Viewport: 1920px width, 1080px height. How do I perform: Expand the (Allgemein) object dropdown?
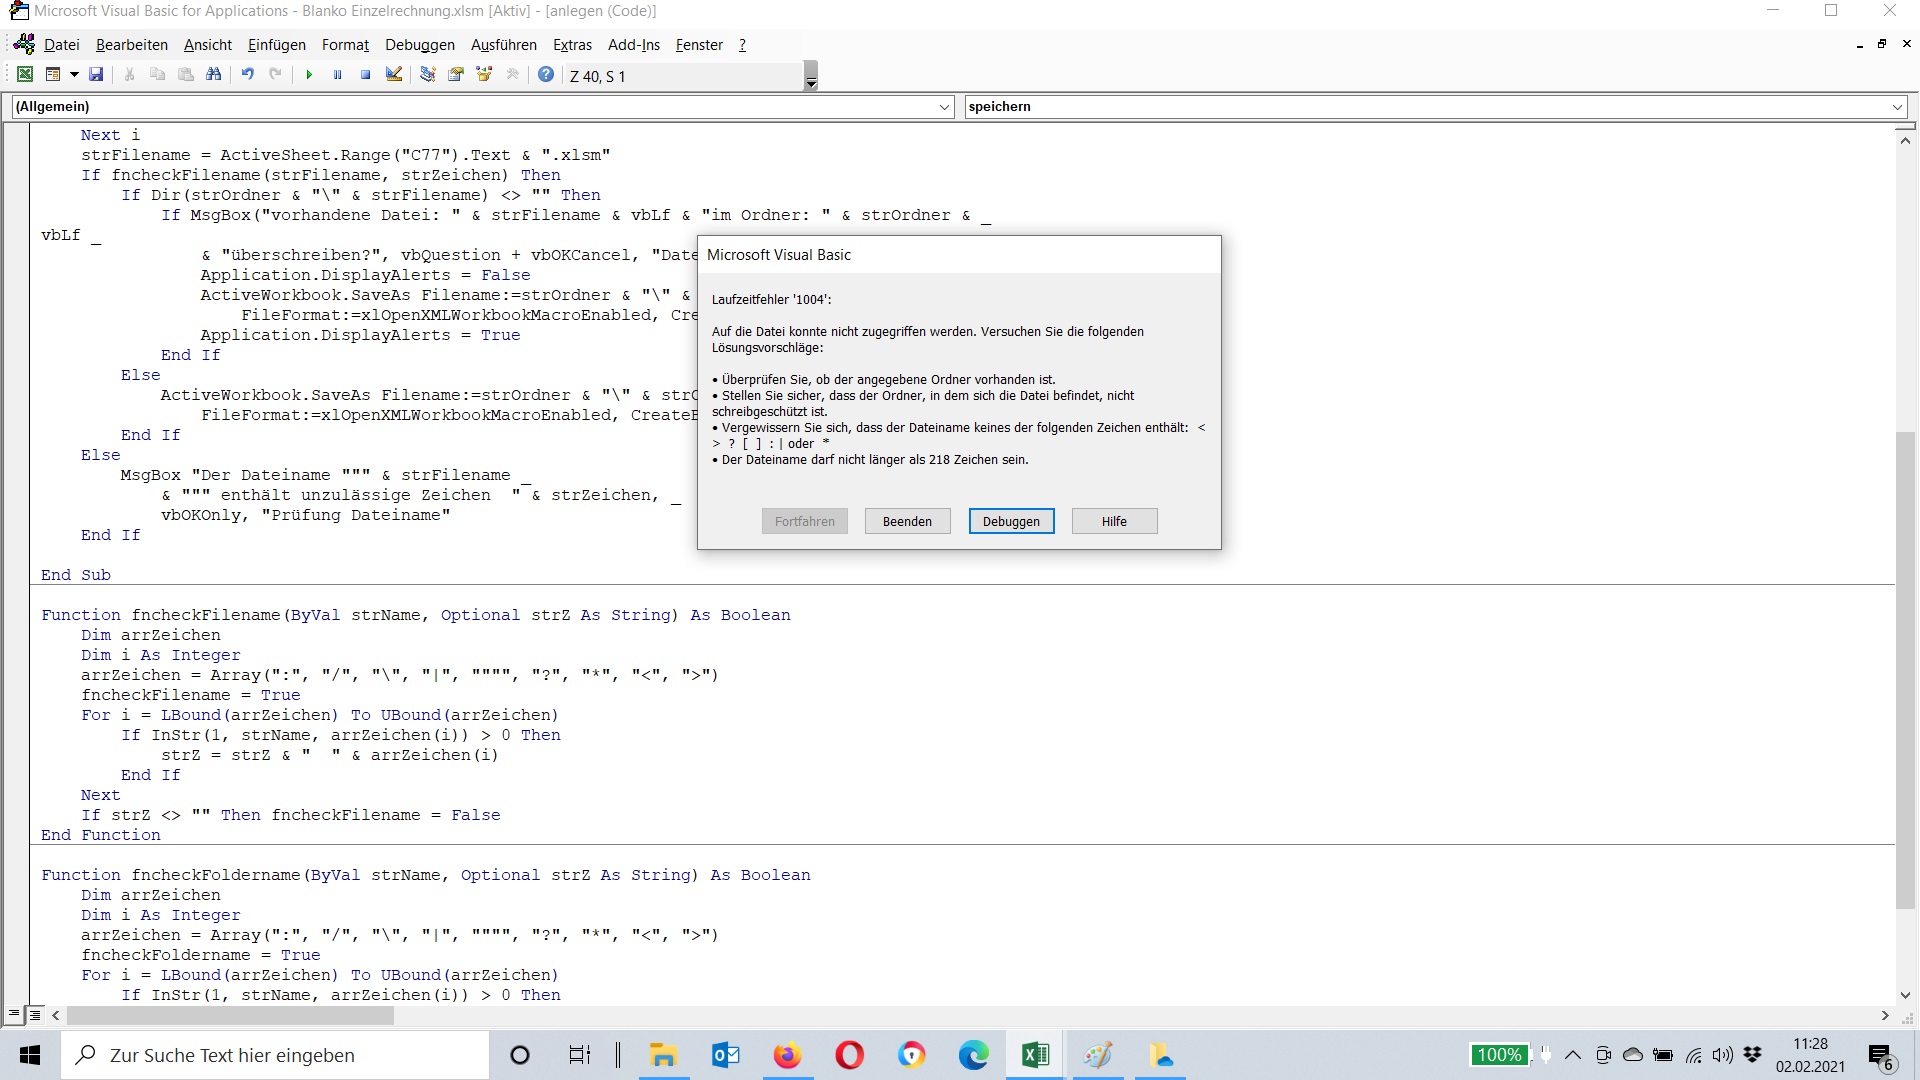tap(945, 107)
